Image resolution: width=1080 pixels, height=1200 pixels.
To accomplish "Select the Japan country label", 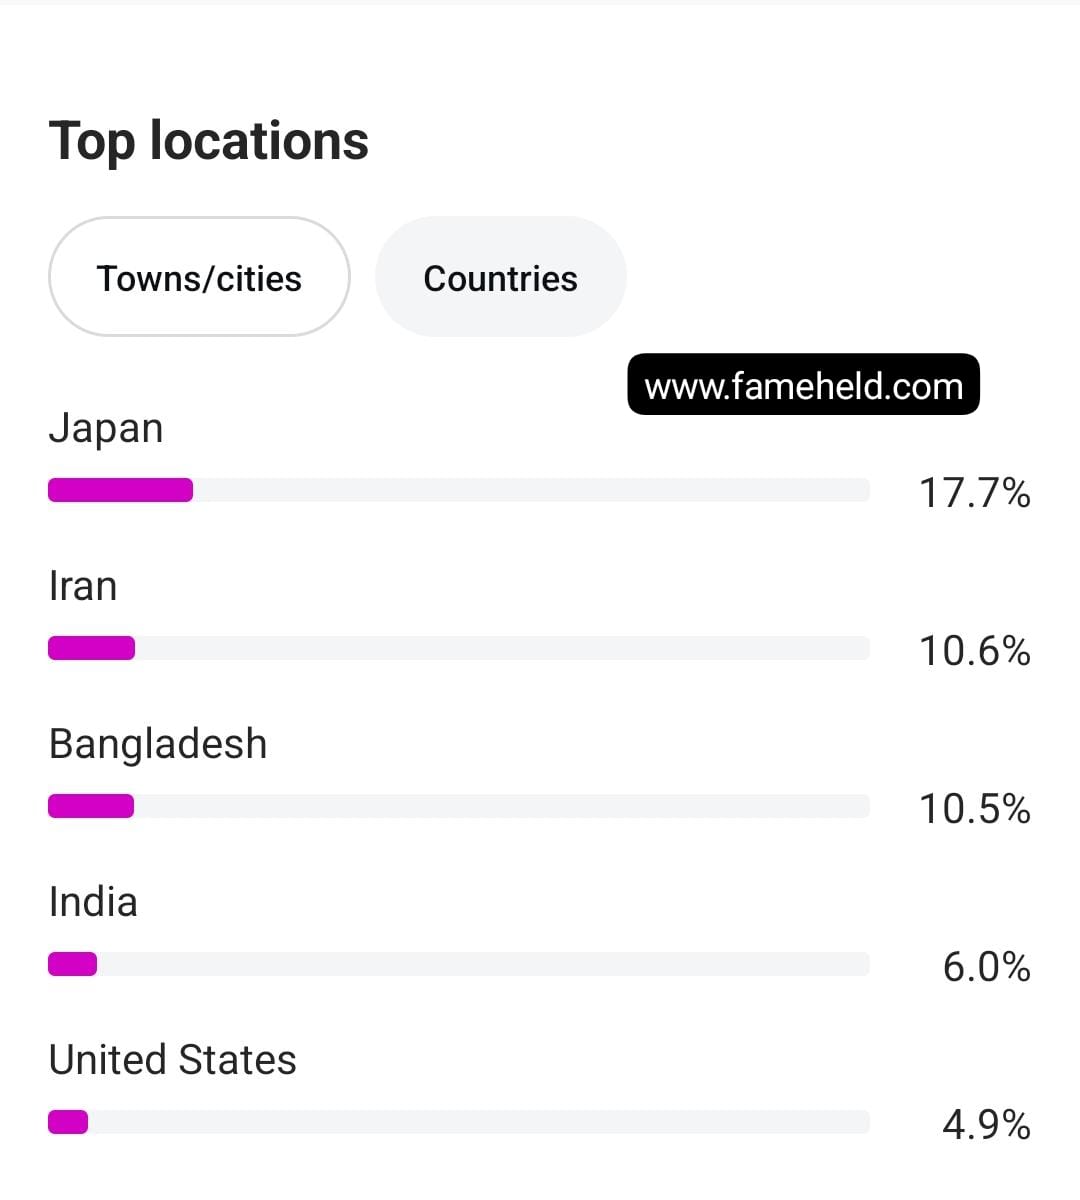I will (106, 429).
